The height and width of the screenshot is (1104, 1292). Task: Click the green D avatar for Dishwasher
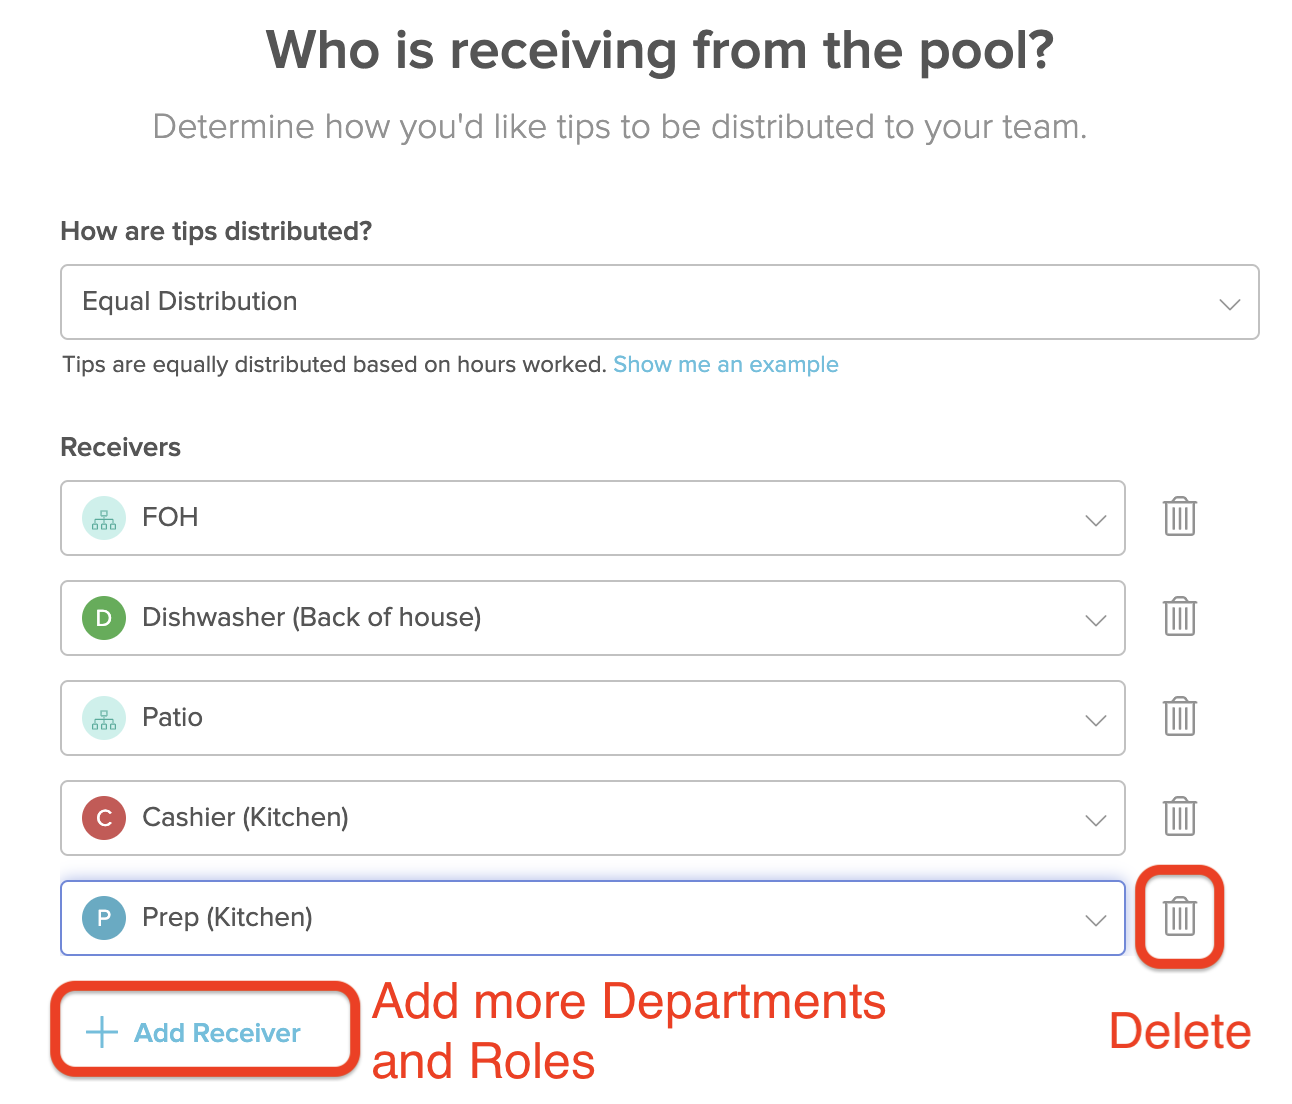click(x=103, y=617)
